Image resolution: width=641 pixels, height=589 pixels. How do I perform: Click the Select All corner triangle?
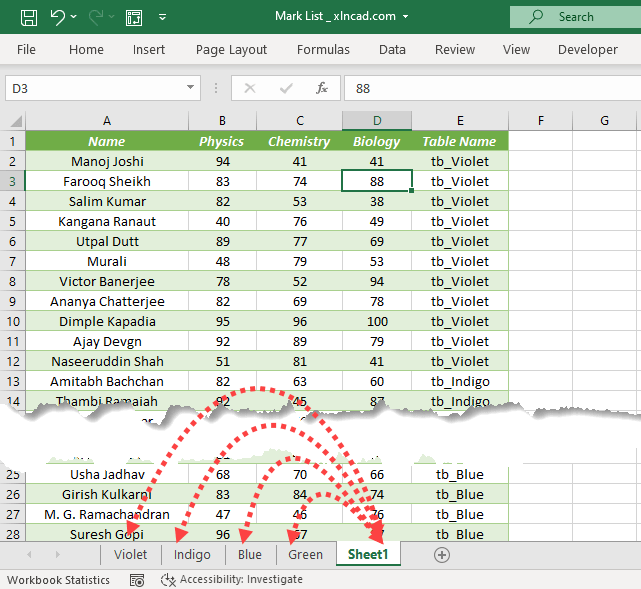coord(16,121)
